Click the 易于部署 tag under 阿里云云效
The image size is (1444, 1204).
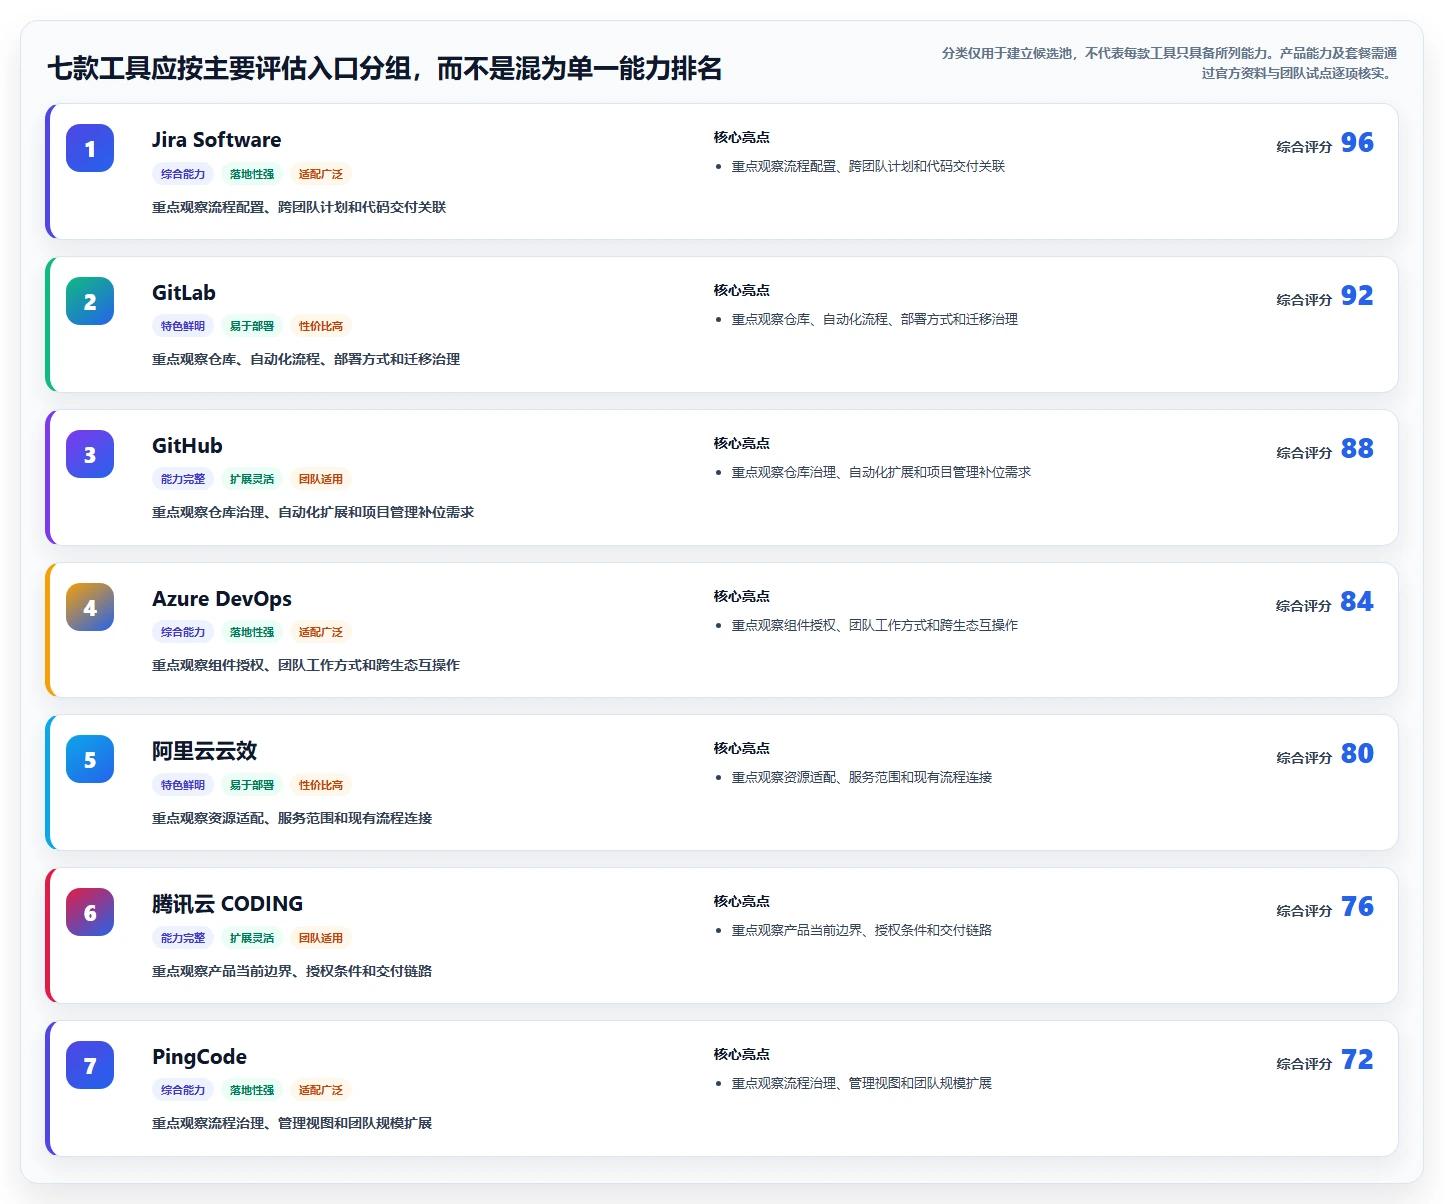(x=252, y=785)
